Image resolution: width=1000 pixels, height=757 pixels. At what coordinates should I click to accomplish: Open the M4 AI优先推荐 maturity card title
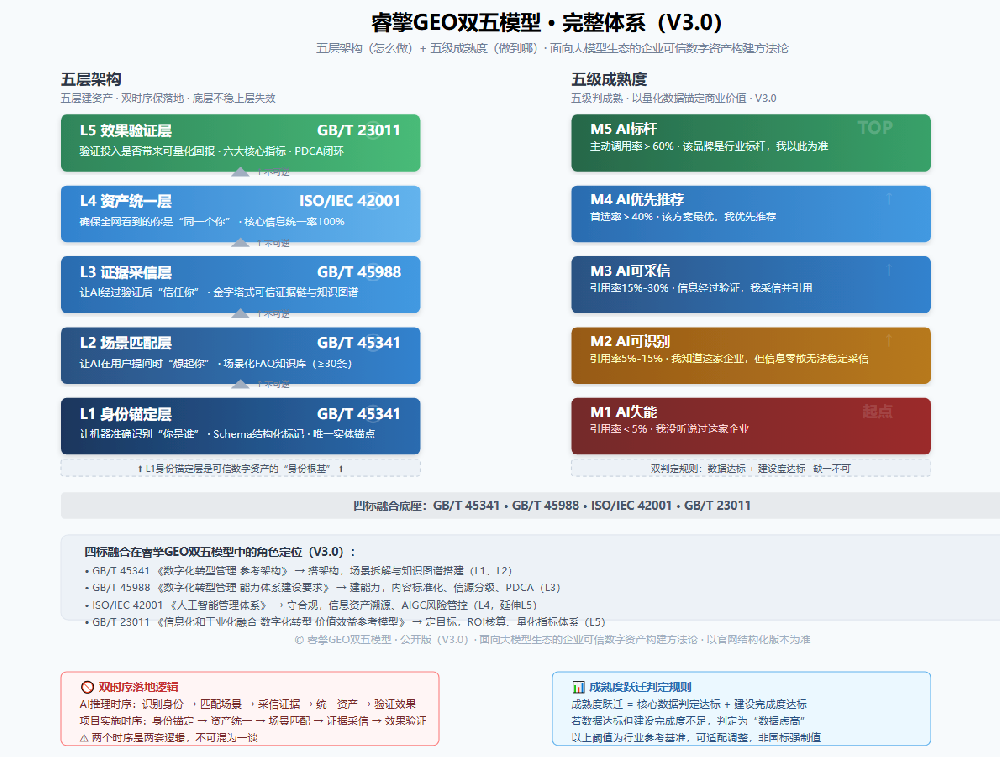click(637, 200)
